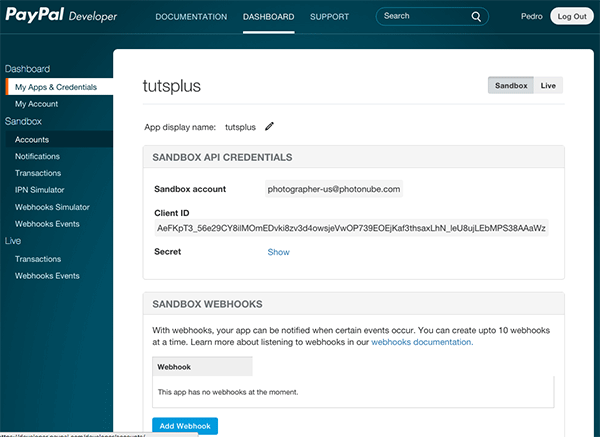Open the Documentation tab
Image resolution: width=600 pixels, height=437 pixels.
191,17
